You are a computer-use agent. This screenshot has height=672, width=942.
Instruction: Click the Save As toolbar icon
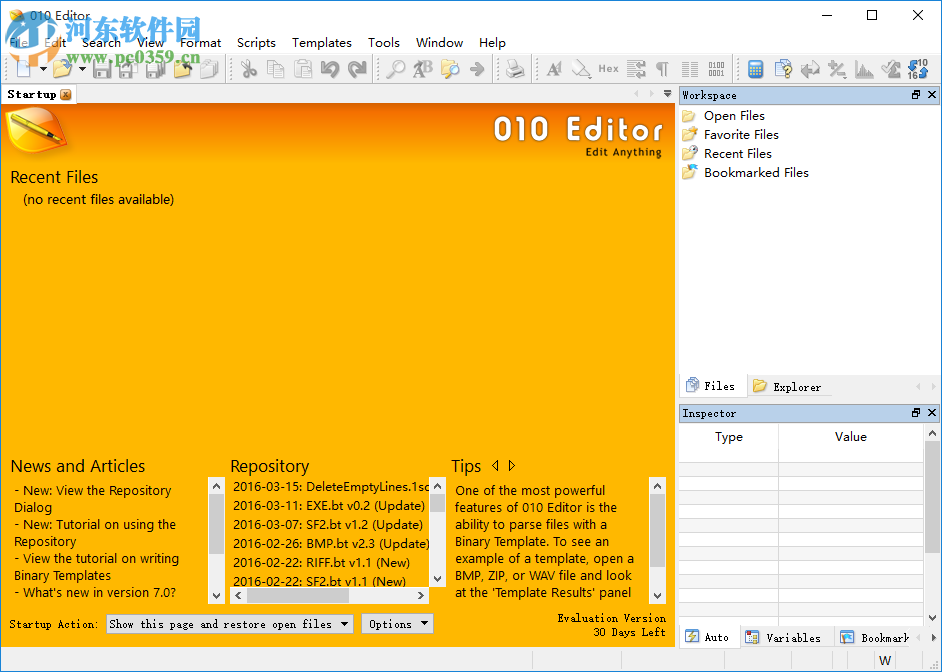pyautogui.click(x=127, y=69)
